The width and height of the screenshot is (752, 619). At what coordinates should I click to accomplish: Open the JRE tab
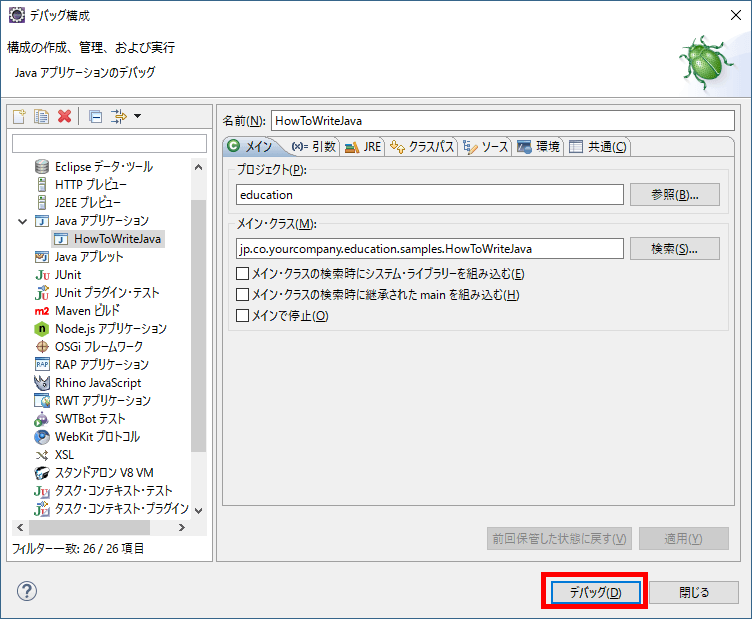click(363, 147)
